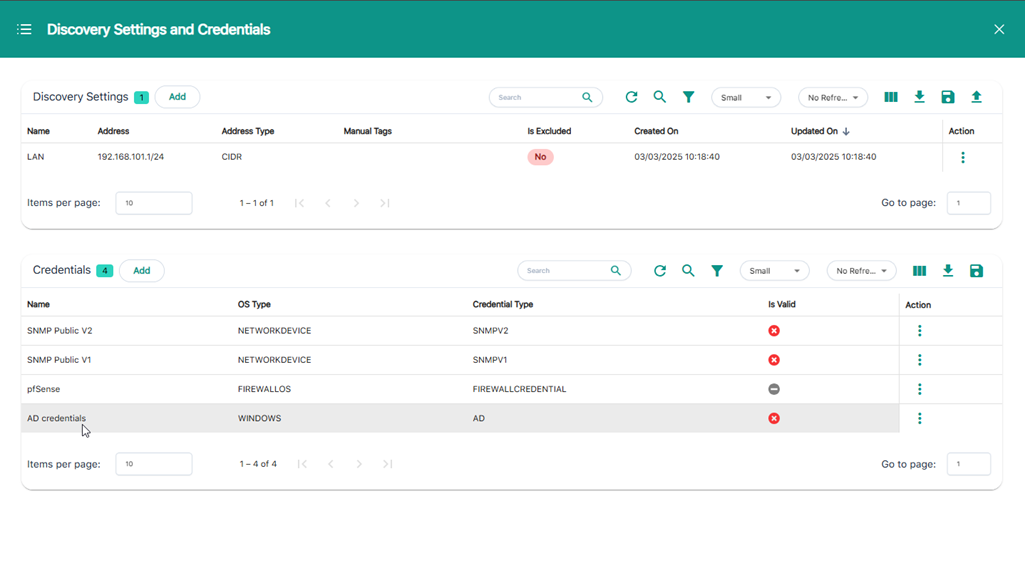This screenshot has height=578, width=1025.
Task: Open the Small size dropdown in Credentials
Action: (774, 271)
